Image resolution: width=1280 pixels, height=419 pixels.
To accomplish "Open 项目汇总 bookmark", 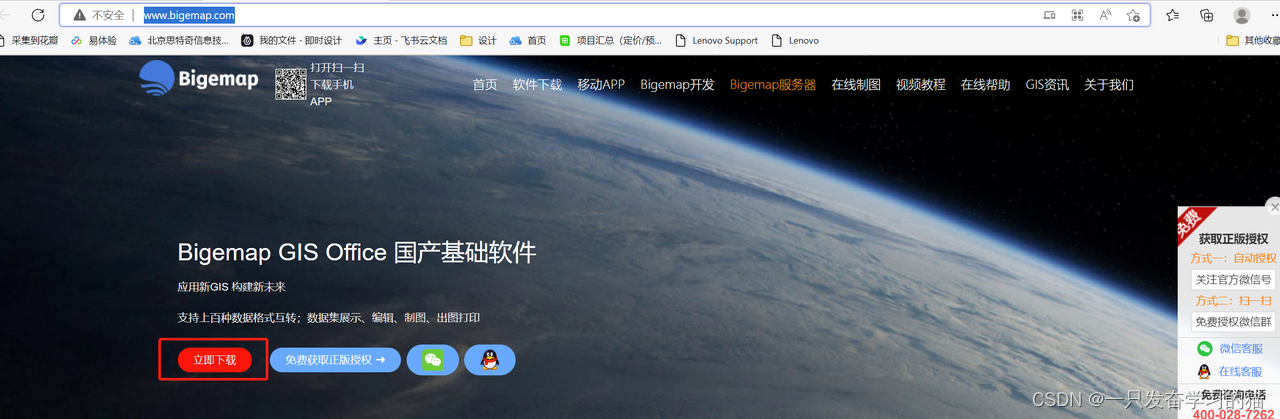I will point(610,41).
